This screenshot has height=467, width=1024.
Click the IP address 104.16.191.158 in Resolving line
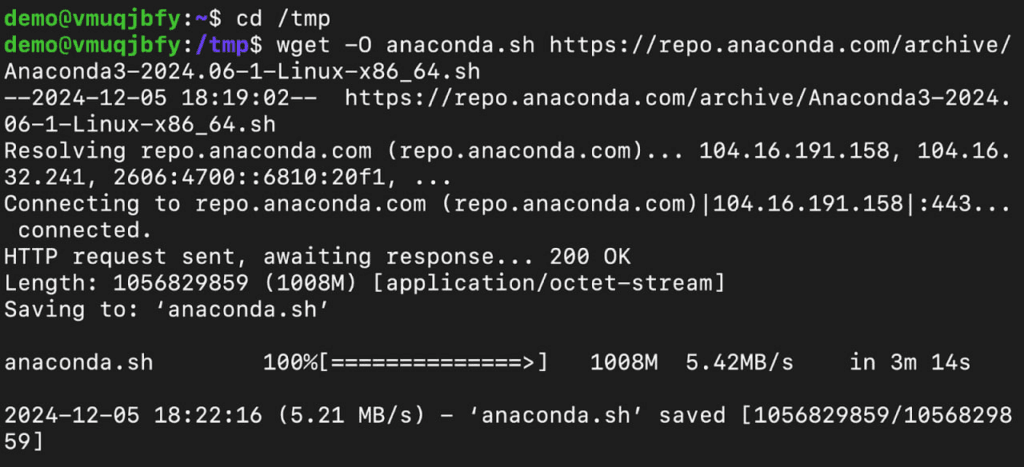[x=793, y=151]
